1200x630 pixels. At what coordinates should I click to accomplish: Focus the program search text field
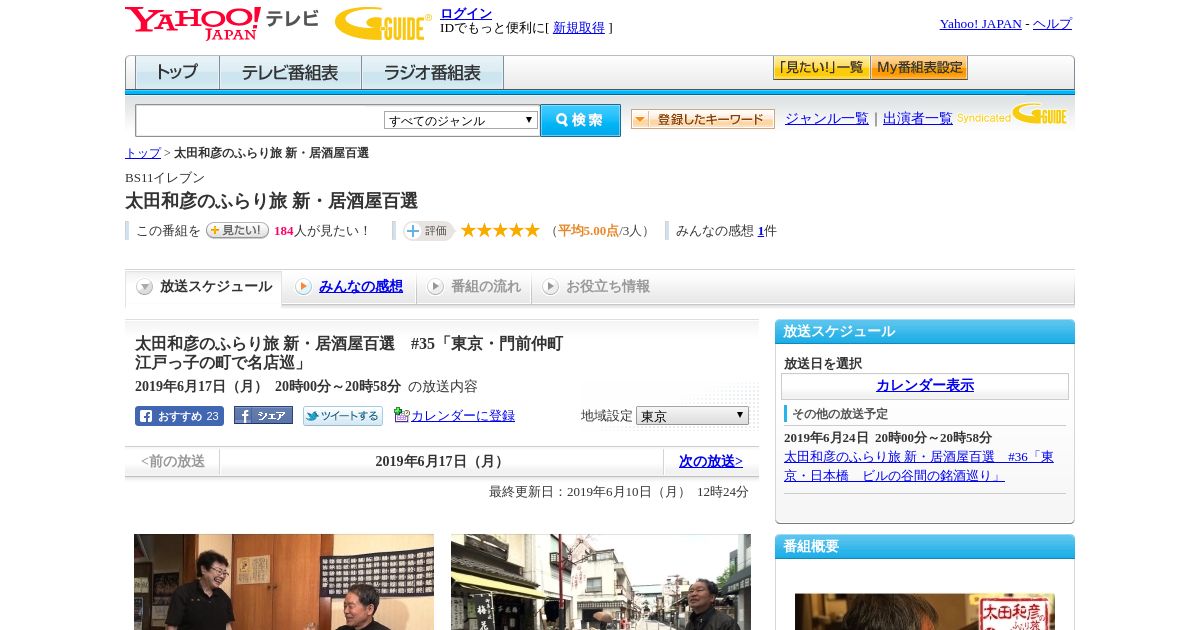tap(260, 120)
